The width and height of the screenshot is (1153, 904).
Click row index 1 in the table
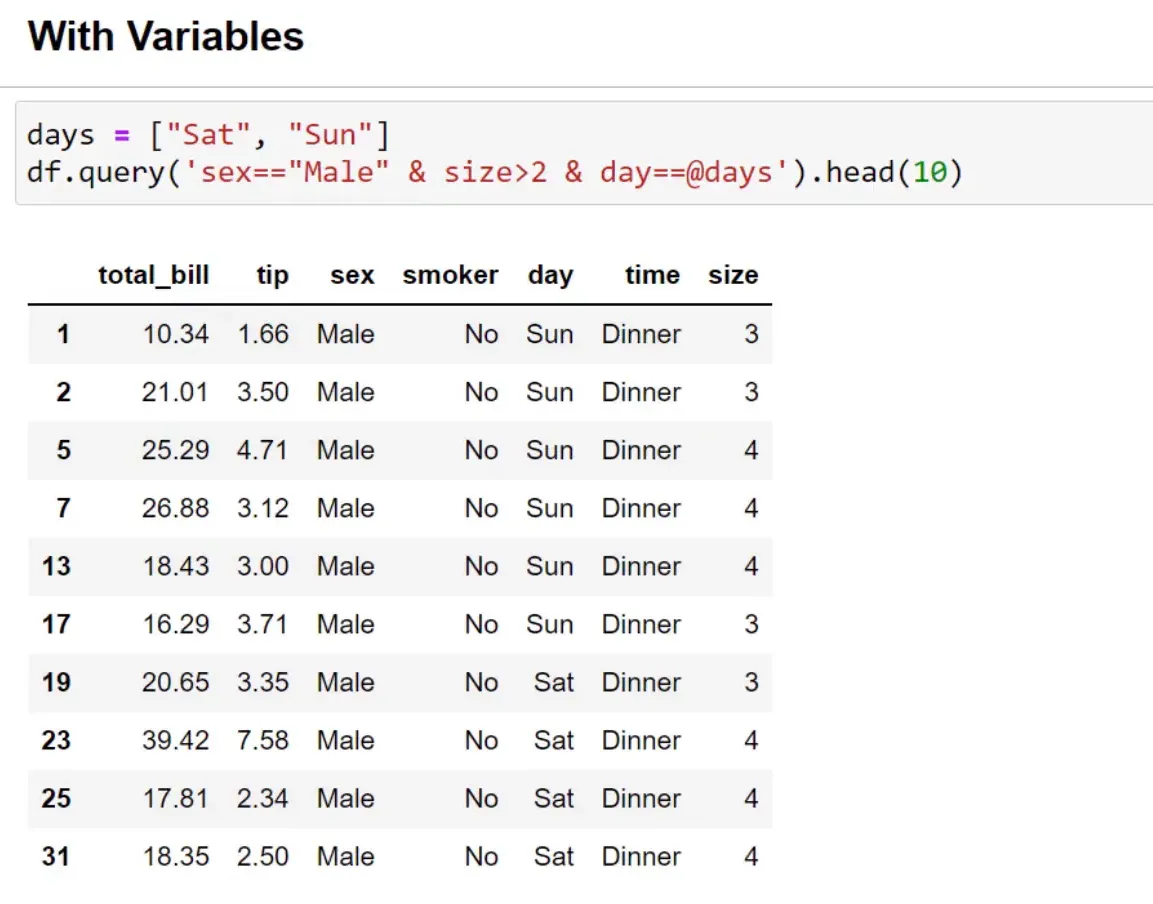[63, 334]
